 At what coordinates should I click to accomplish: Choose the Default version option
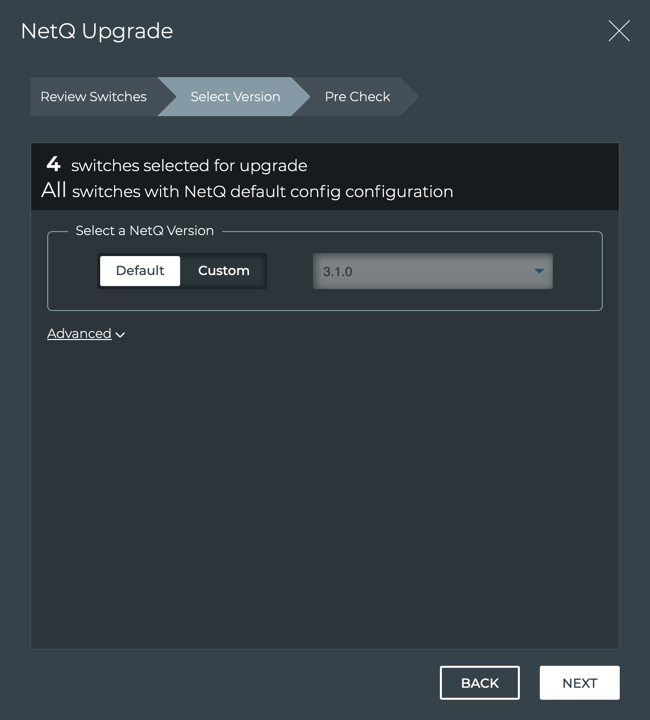point(140,271)
